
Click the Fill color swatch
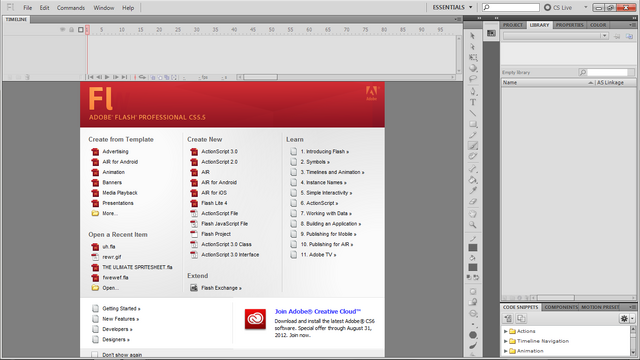pyautogui.click(x=473, y=267)
